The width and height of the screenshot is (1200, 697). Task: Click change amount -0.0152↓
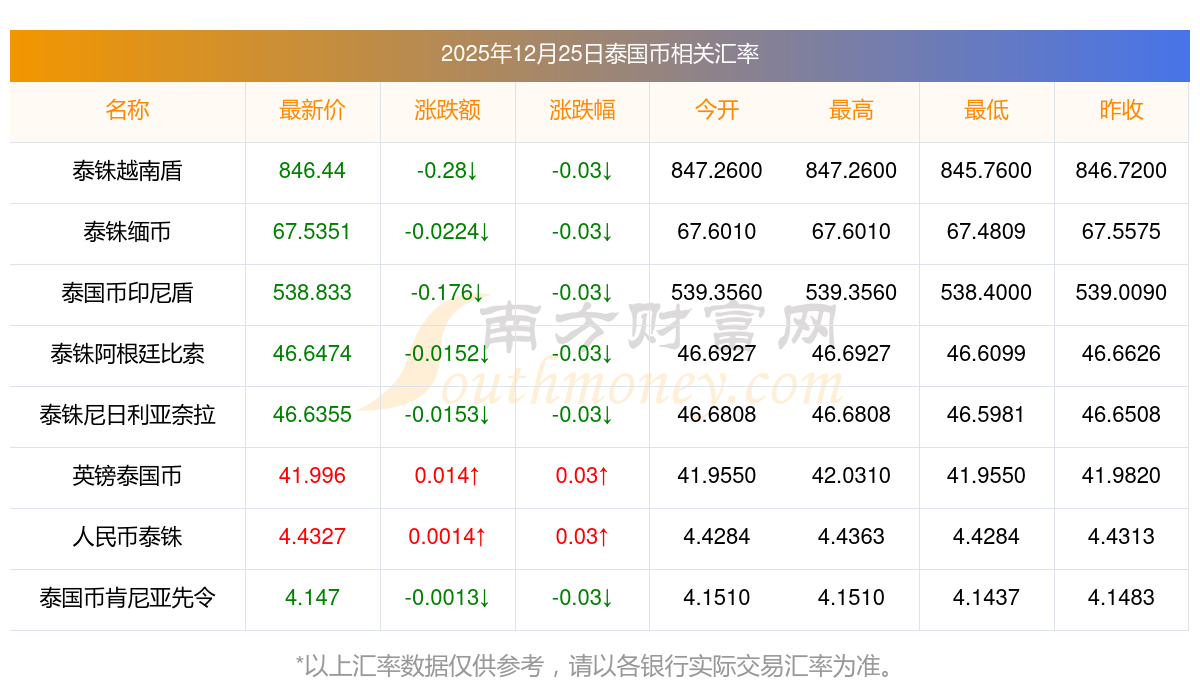pos(447,354)
